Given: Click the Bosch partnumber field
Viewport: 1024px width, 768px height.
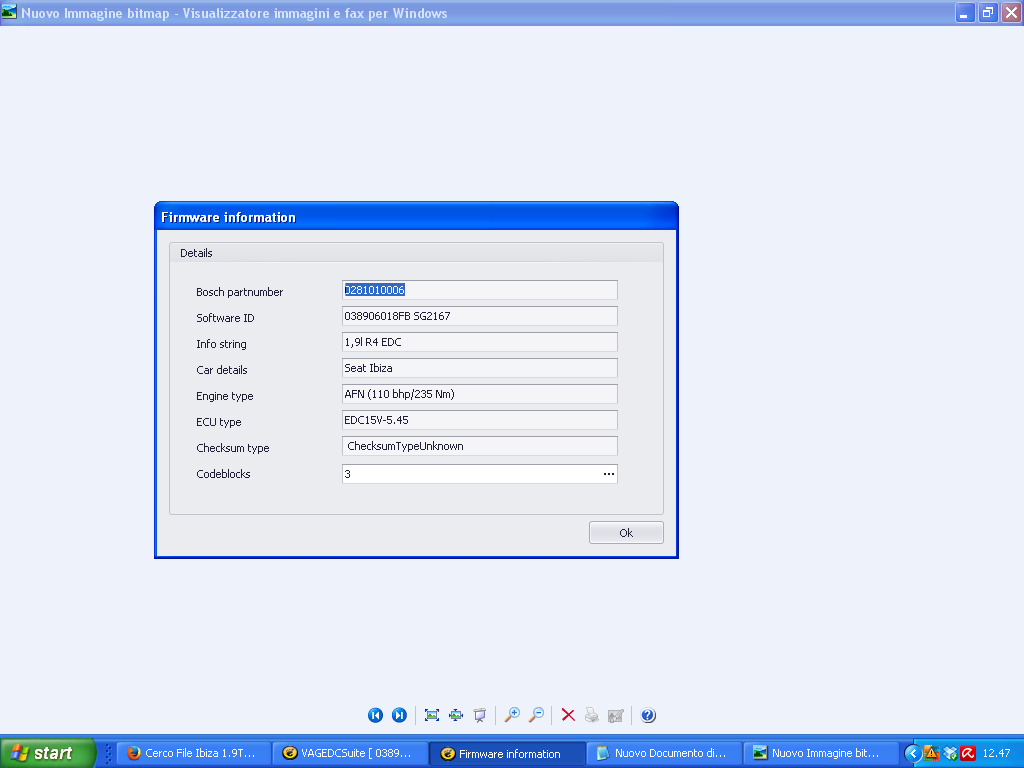Looking at the screenshot, I should coord(480,290).
